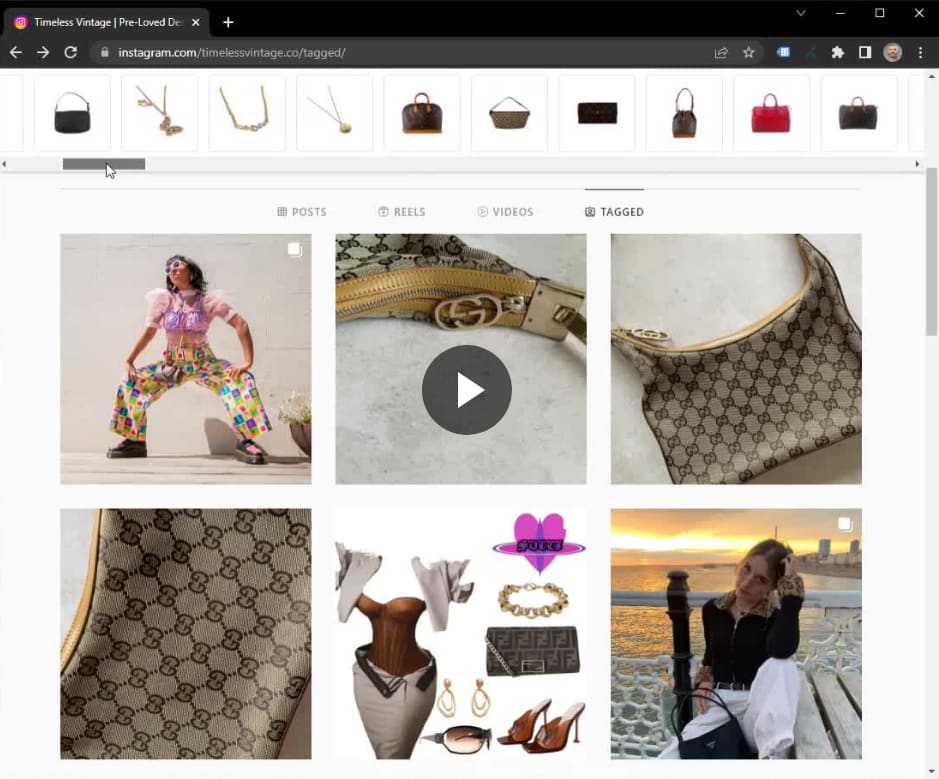Bookmark this page with the star icon
This screenshot has width=939, height=779.
point(749,53)
